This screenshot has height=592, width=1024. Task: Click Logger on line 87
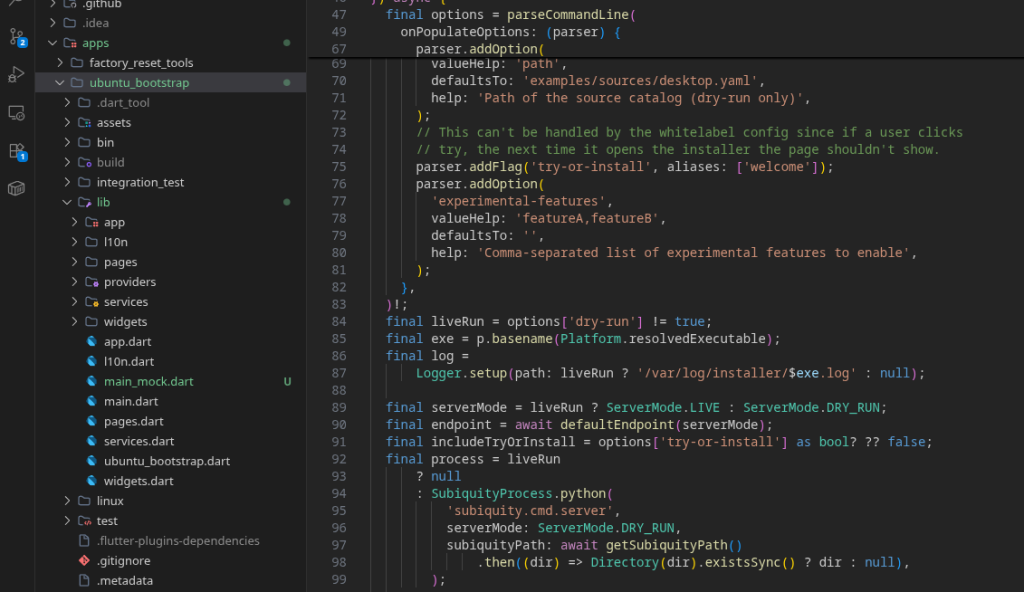438,373
